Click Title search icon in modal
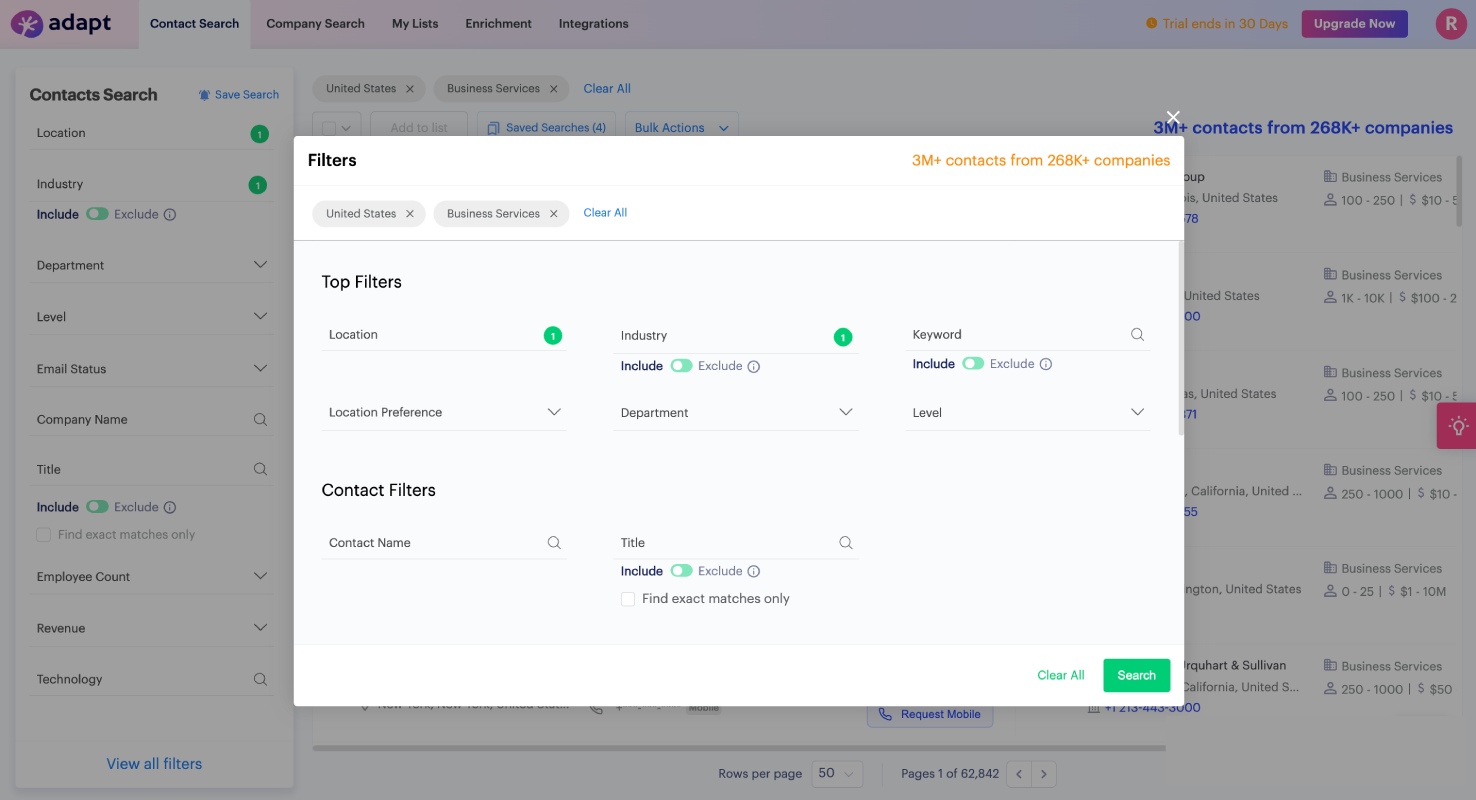This screenshot has width=1476, height=800. tap(846, 543)
